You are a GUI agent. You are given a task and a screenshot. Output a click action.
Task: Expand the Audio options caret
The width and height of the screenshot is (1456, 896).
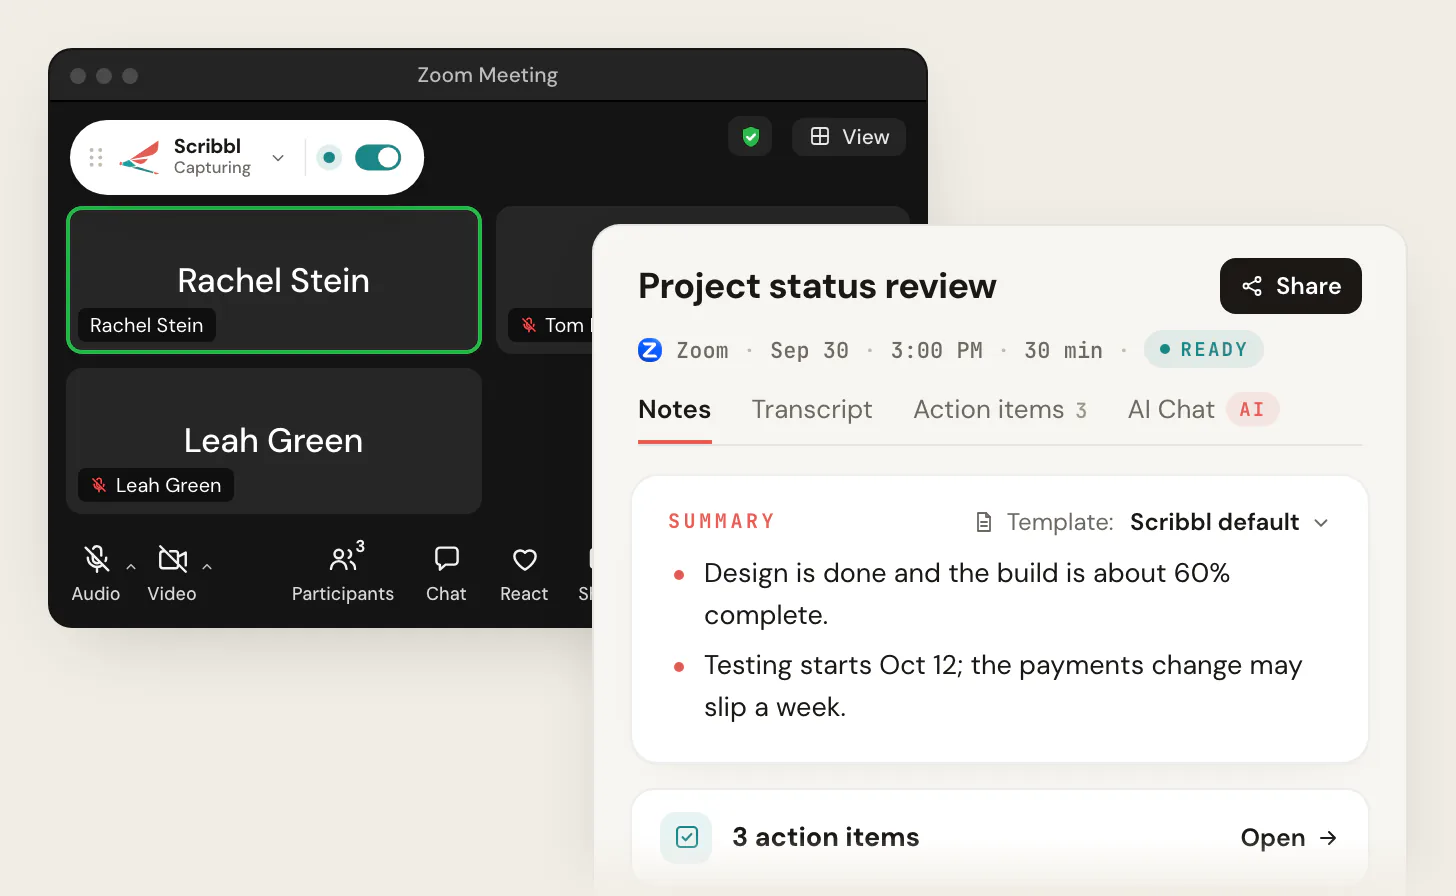(x=131, y=567)
